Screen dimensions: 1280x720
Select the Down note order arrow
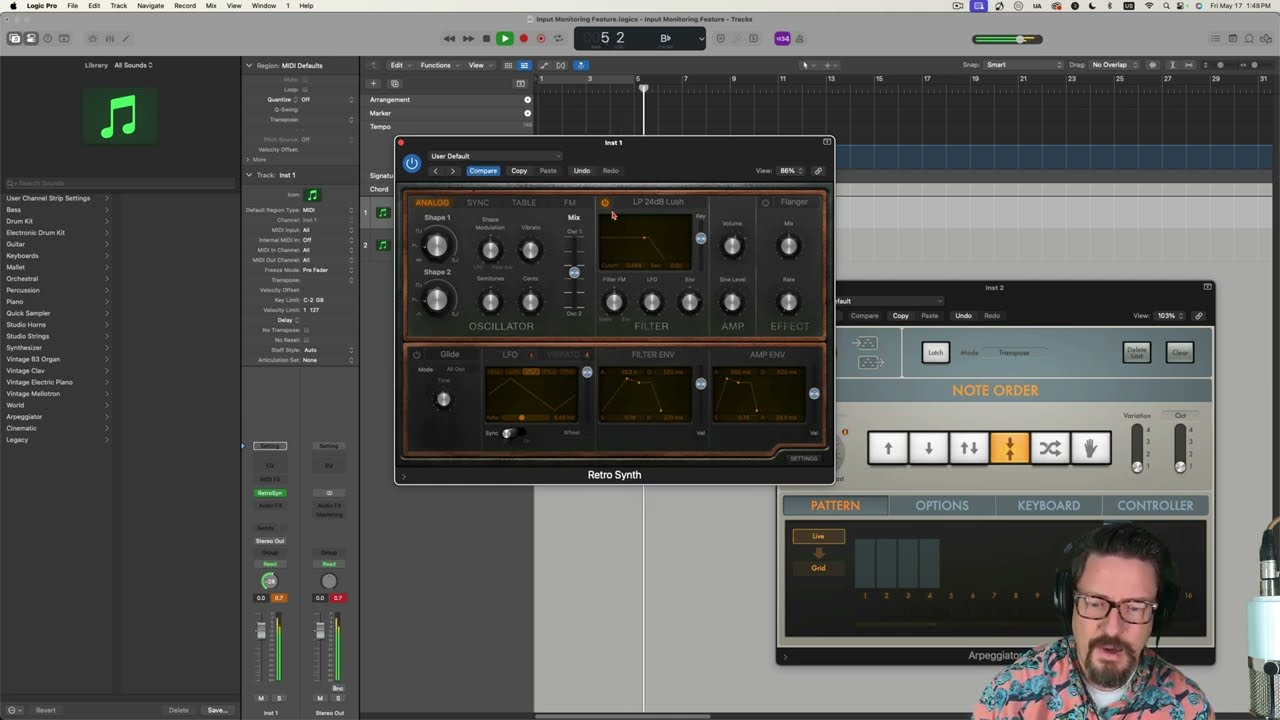tap(928, 448)
